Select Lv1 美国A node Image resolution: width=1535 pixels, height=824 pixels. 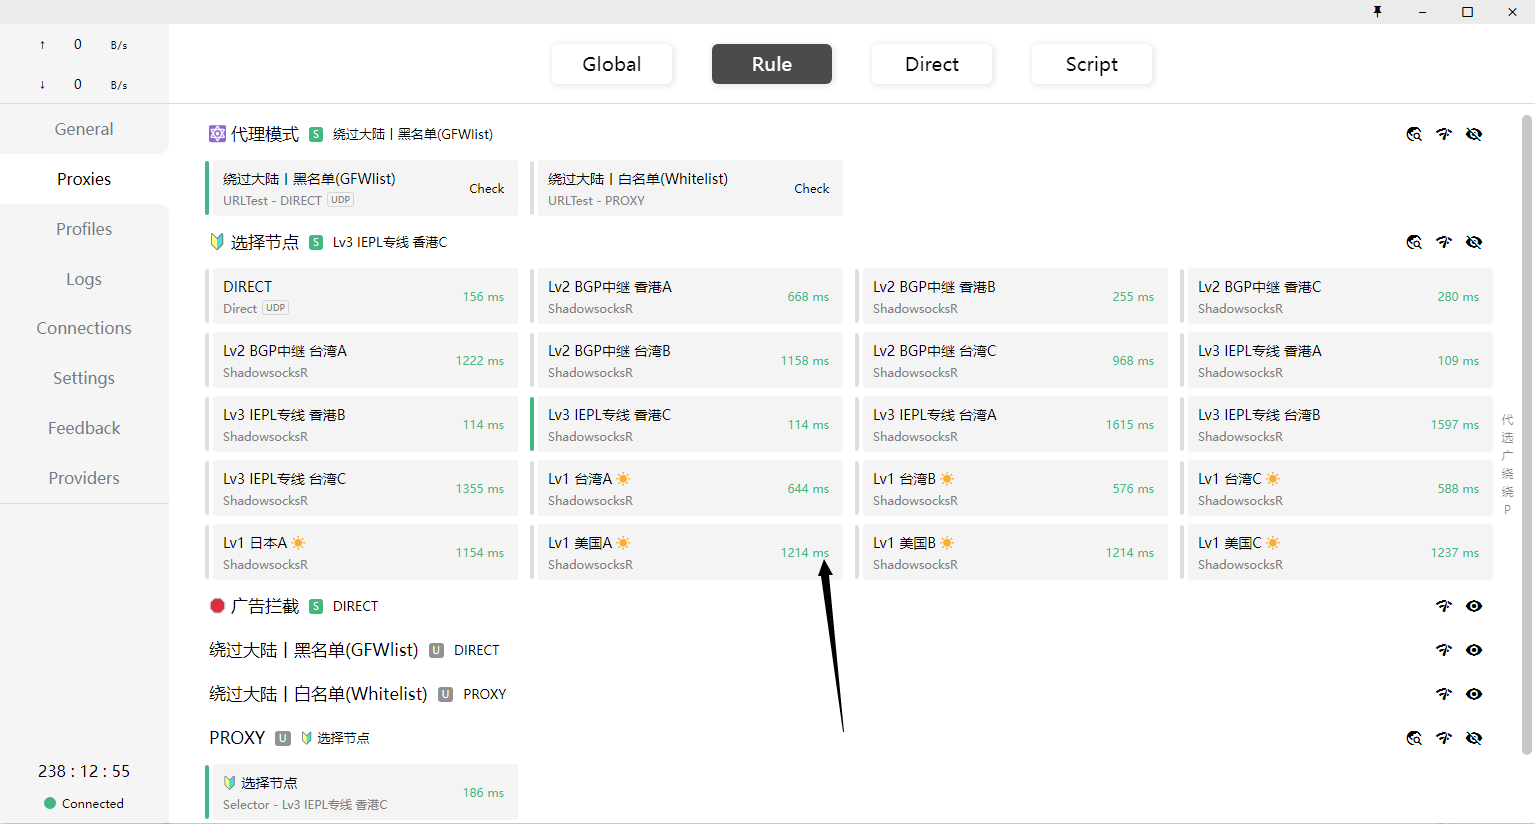[687, 552]
